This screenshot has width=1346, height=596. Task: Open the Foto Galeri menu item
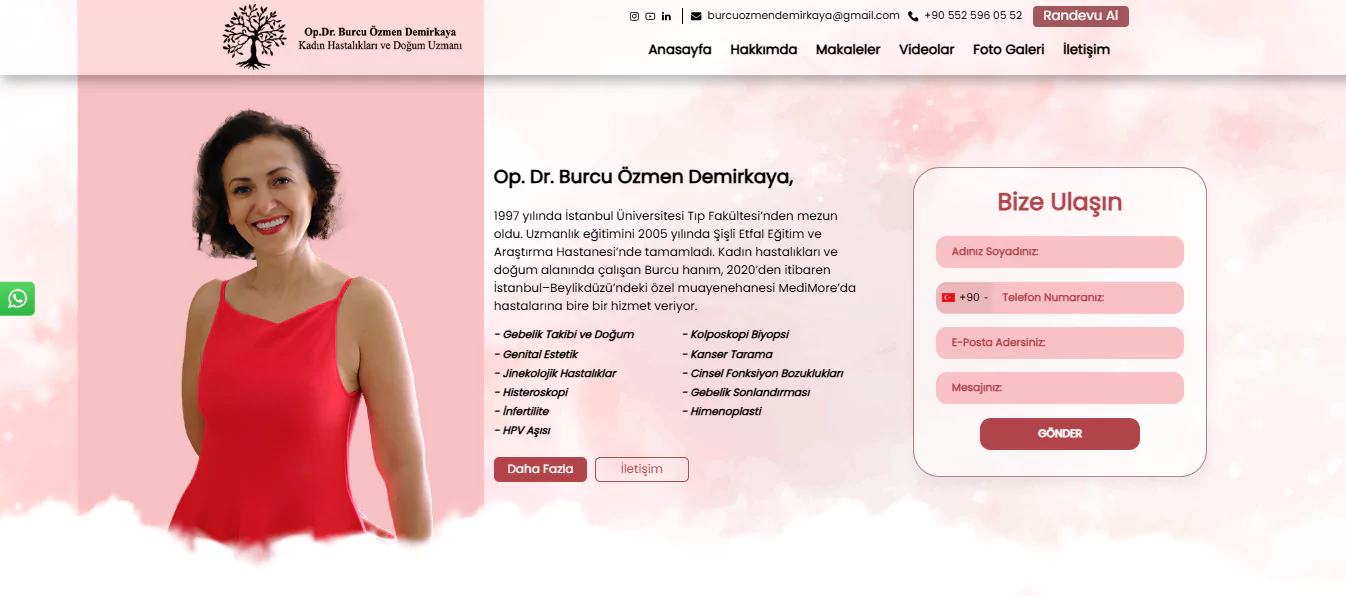1009,50
